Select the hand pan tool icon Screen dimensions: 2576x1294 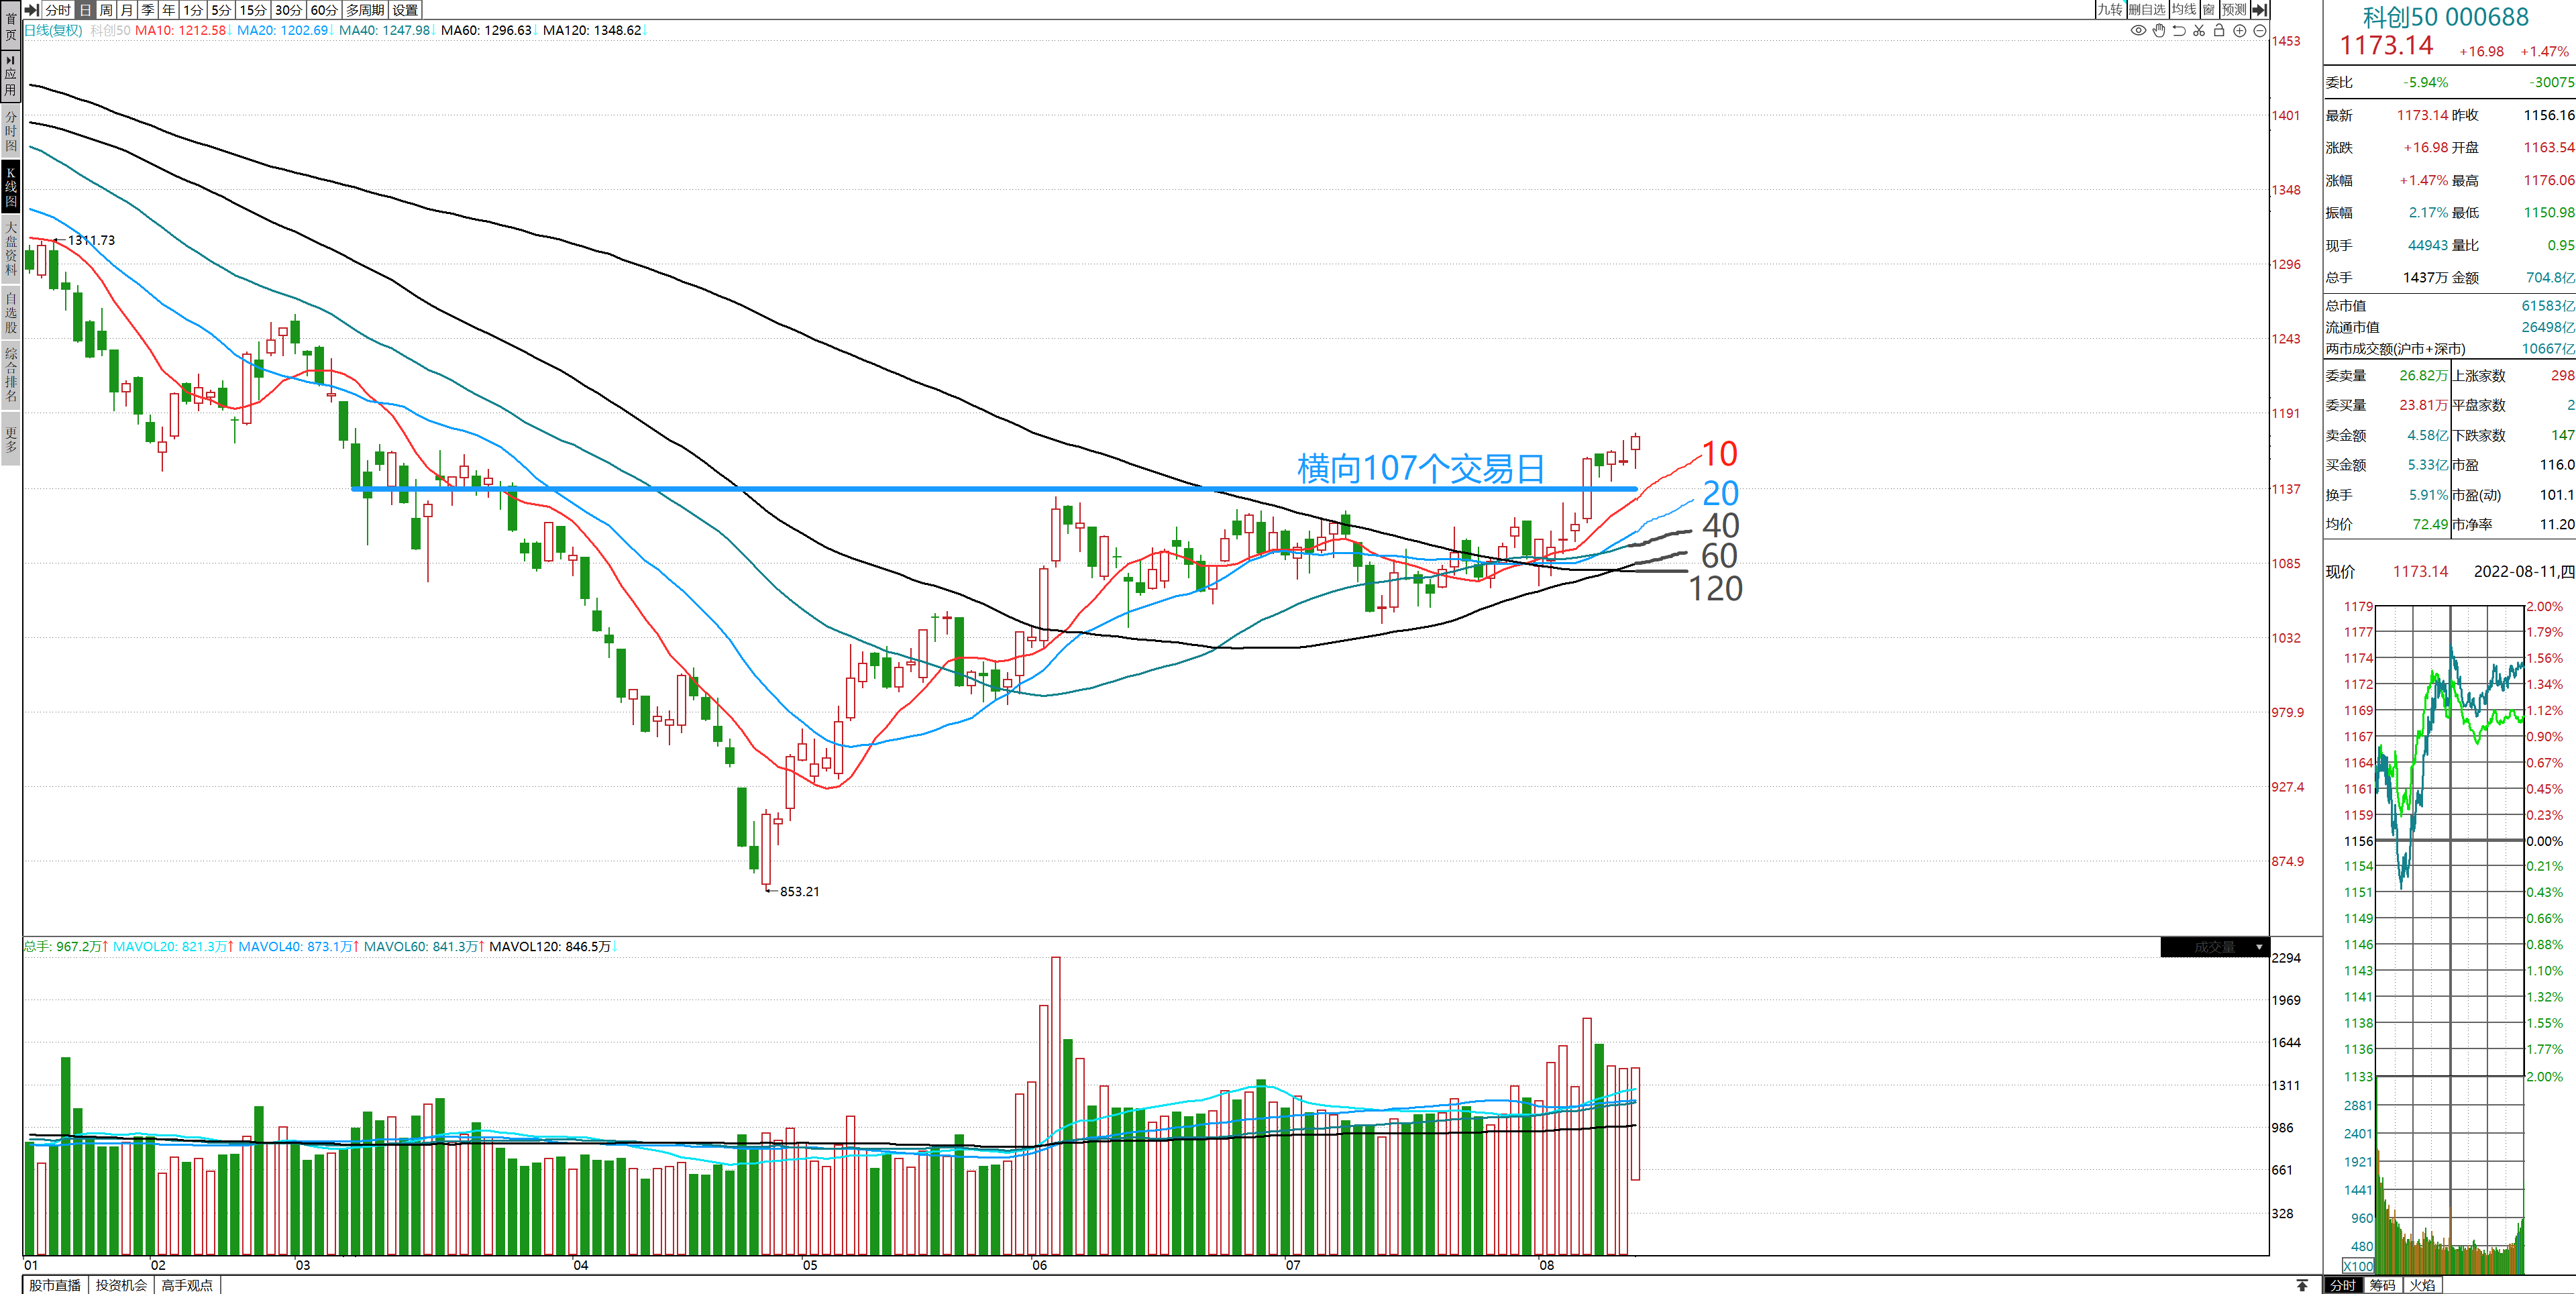[2159, 31]
